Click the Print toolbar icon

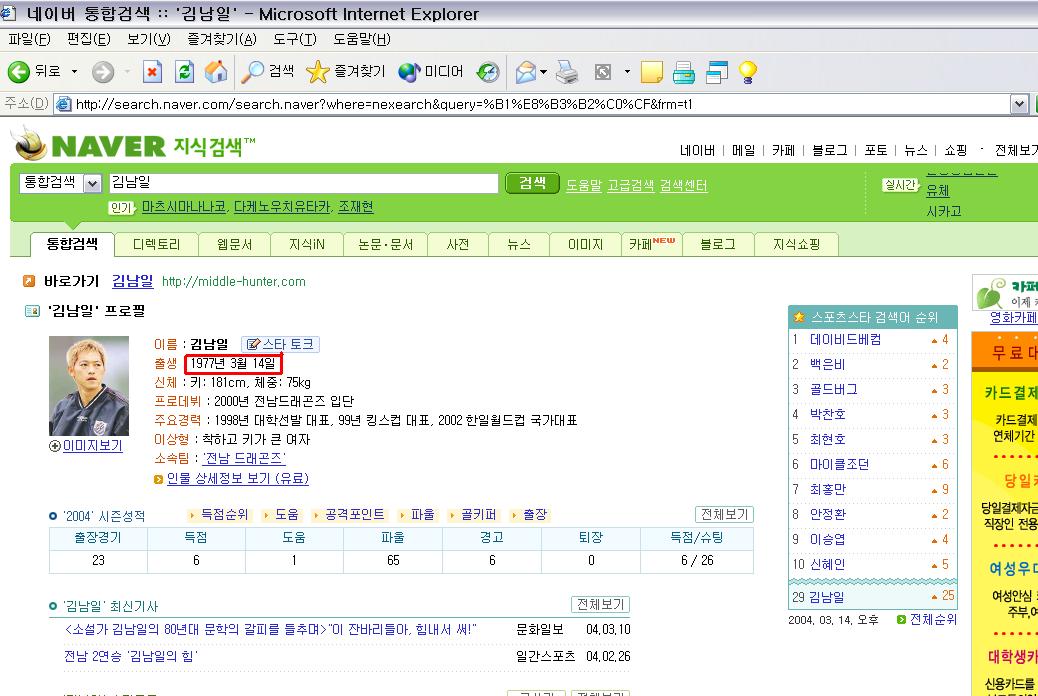[x=567, y=72]
